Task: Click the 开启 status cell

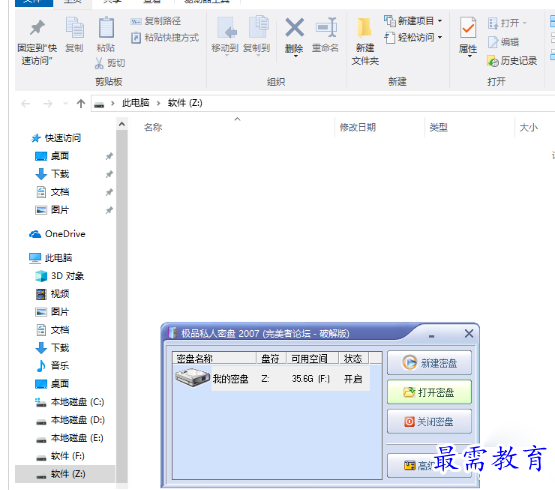Action: (353, 379)
